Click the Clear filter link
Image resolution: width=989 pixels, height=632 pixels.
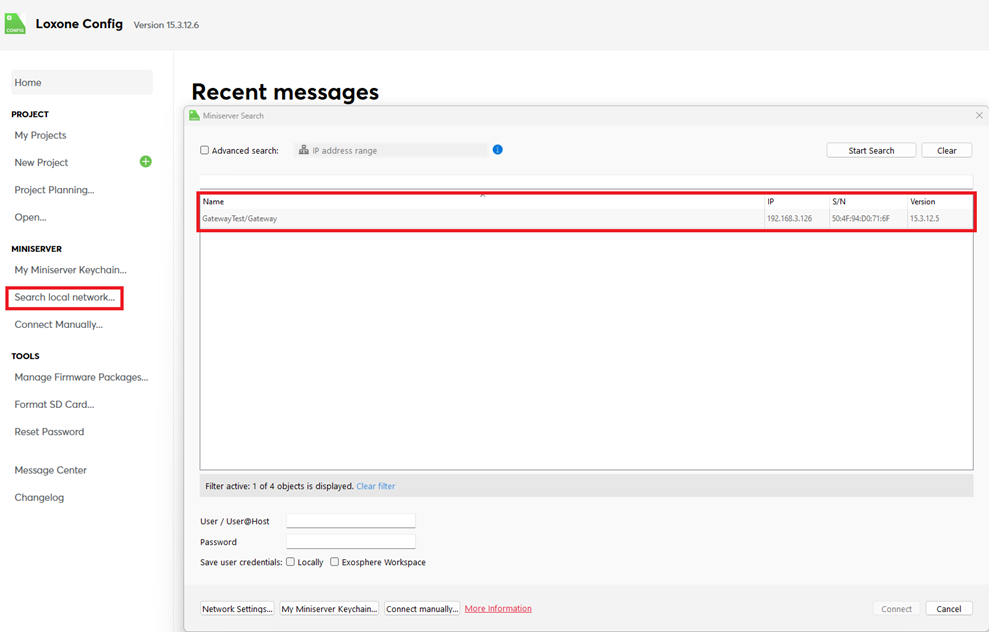[375, 486]
